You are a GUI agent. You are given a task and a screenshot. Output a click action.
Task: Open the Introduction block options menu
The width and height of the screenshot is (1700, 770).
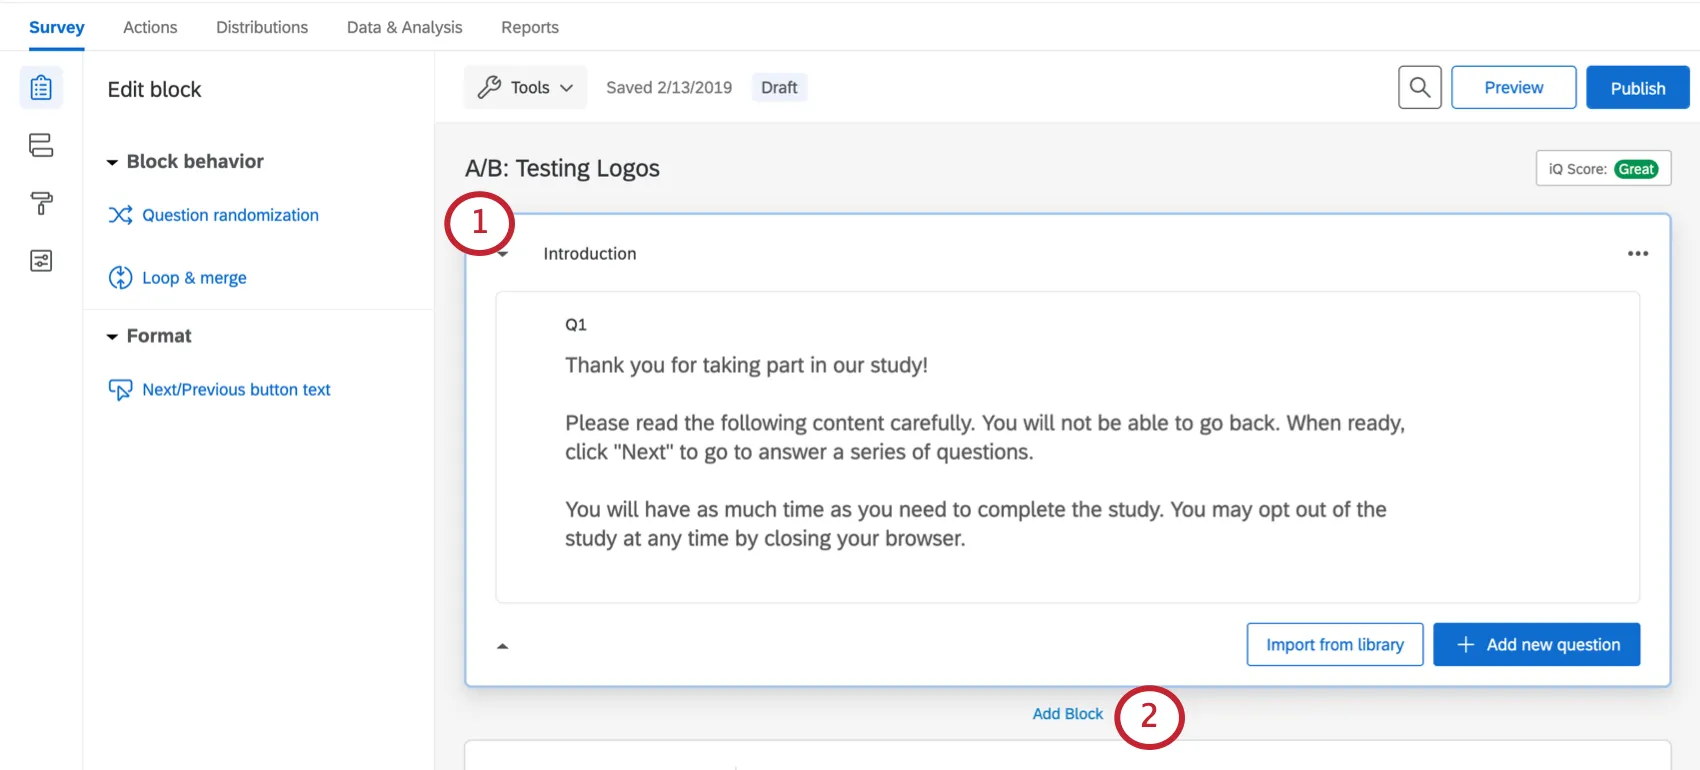(1637, 253)
